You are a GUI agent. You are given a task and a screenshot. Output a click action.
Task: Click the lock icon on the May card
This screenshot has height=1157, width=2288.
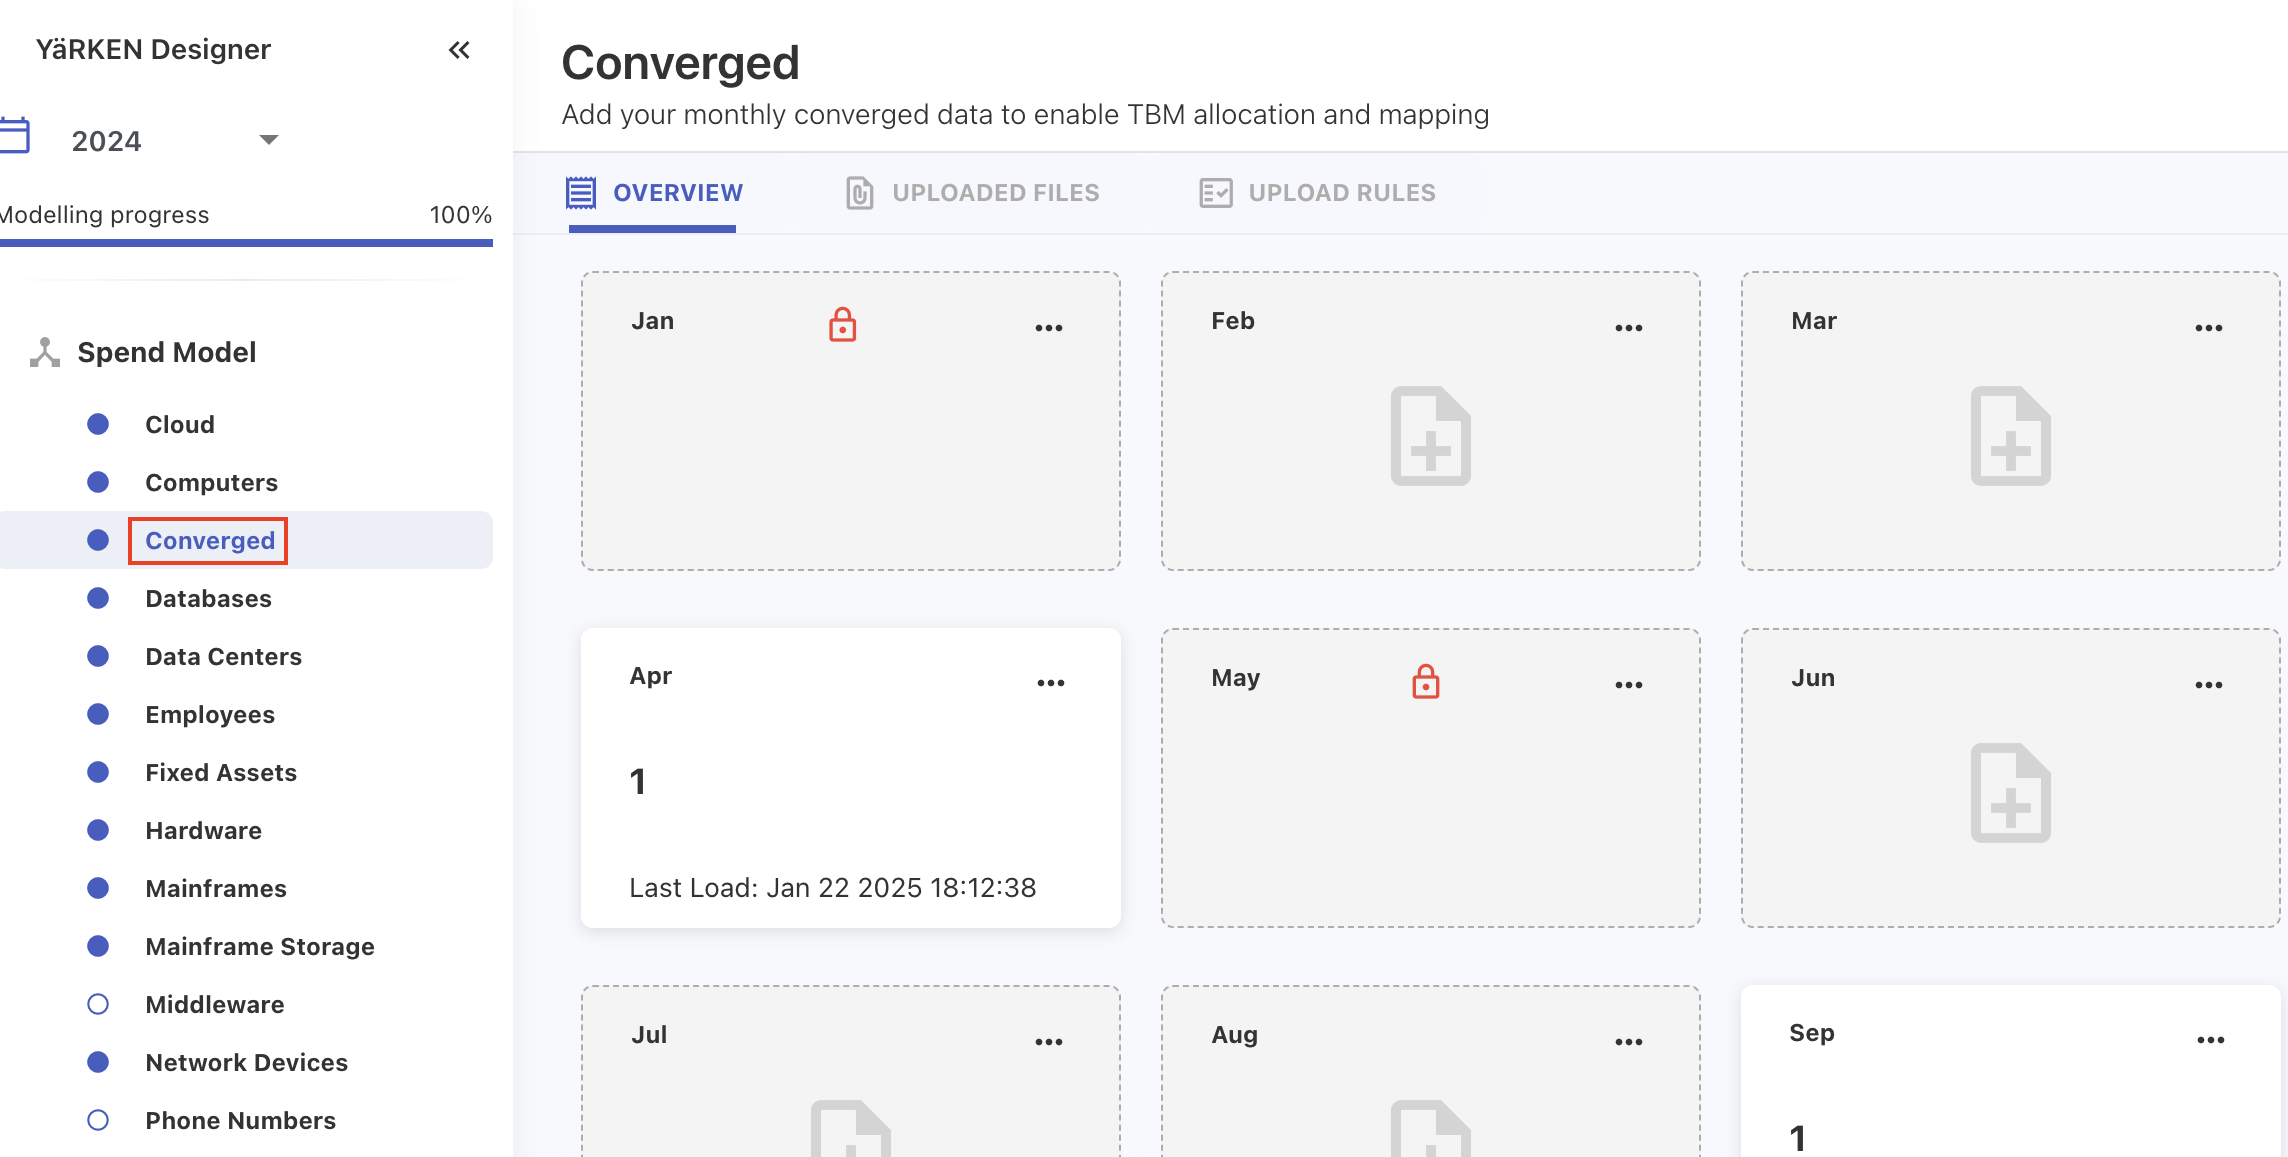(1425, 682)
